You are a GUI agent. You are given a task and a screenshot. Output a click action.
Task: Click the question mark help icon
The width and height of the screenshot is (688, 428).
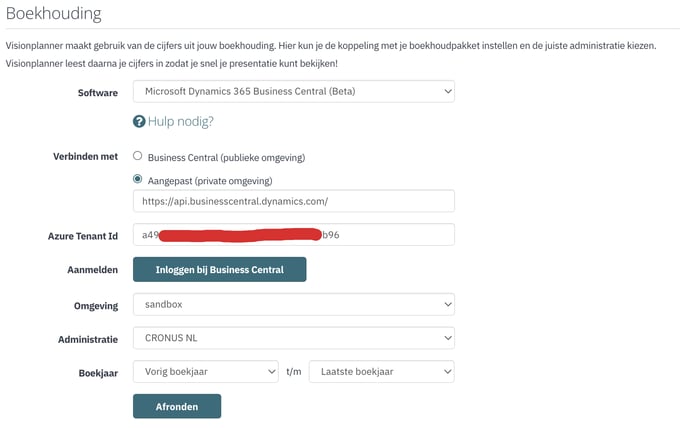pos(139,122)
